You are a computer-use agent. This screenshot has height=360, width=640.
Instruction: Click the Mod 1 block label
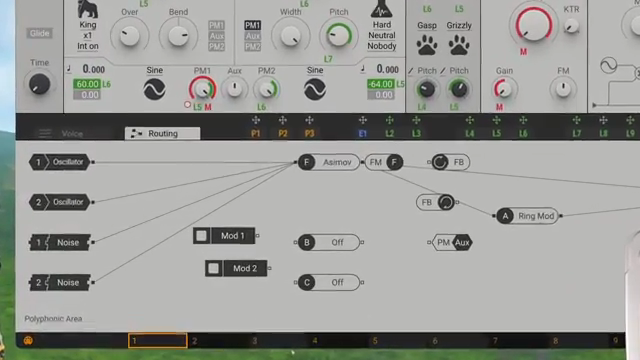click(233, 236)
